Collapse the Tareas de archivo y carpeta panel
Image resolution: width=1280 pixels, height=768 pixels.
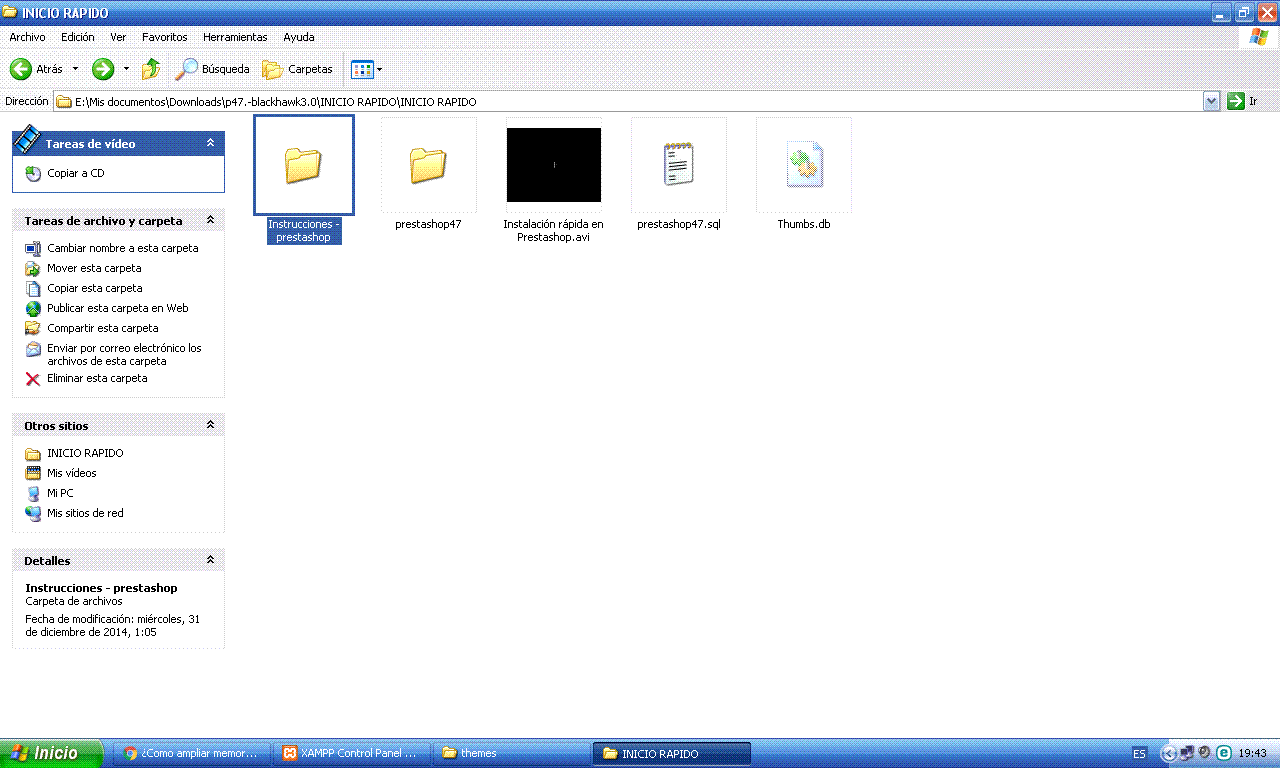click(x=210, y=220)
